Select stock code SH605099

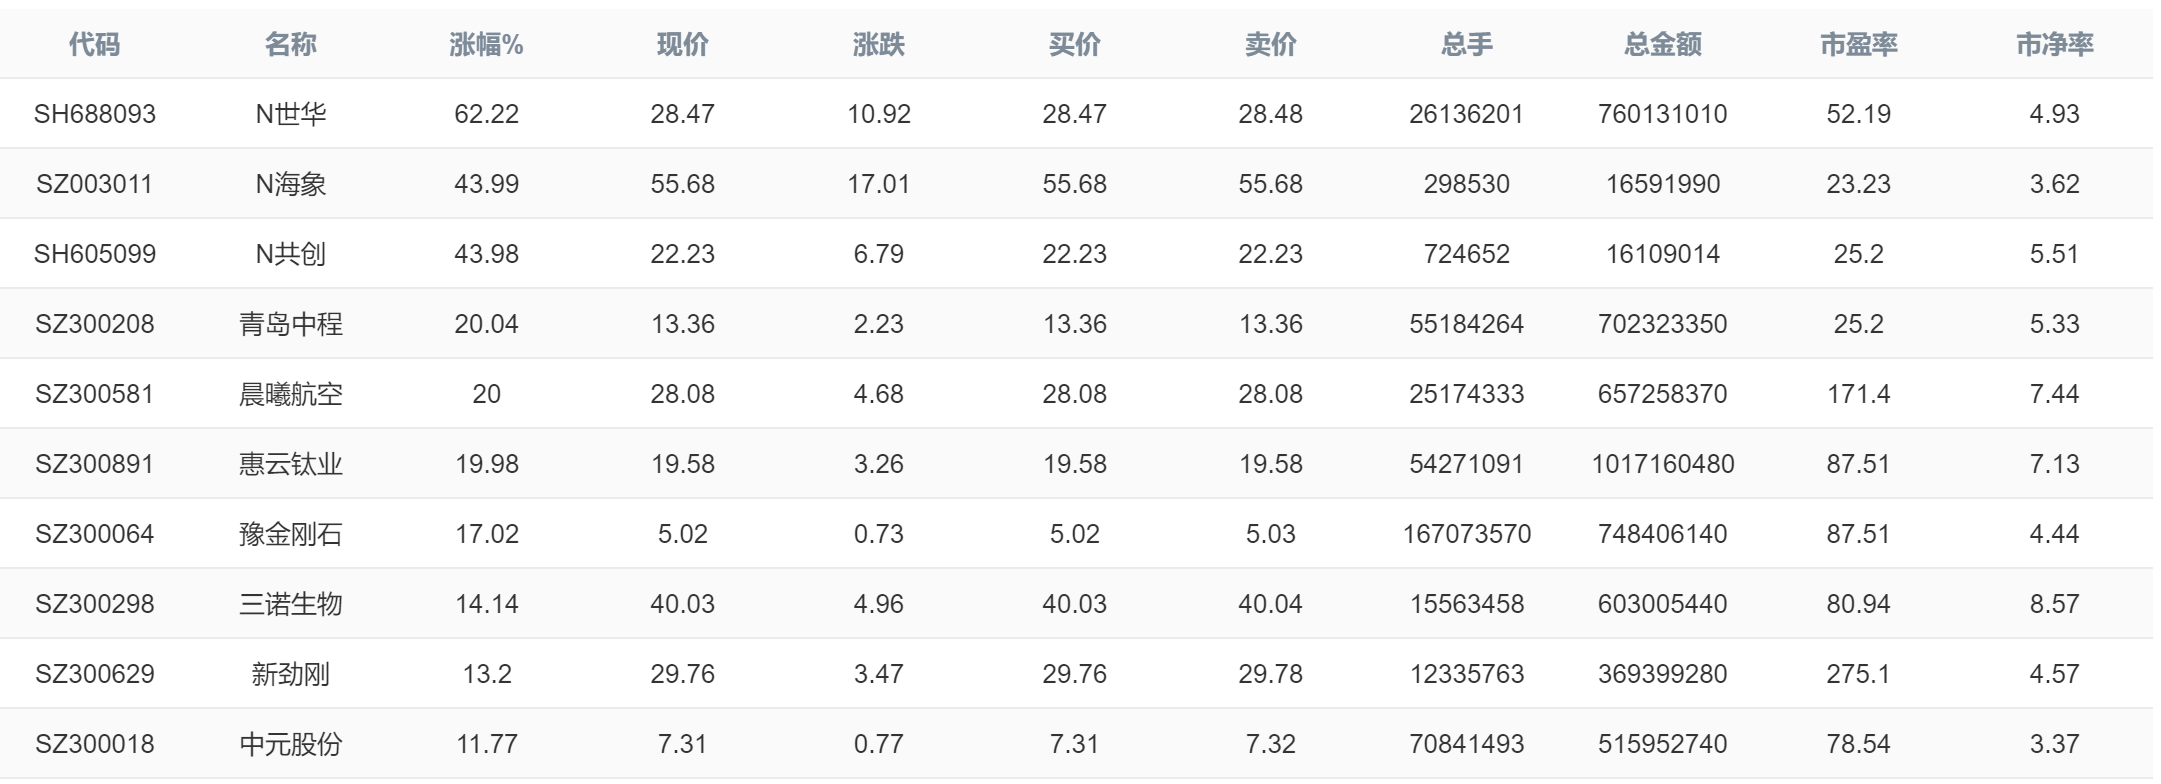(x=94, y=254)
